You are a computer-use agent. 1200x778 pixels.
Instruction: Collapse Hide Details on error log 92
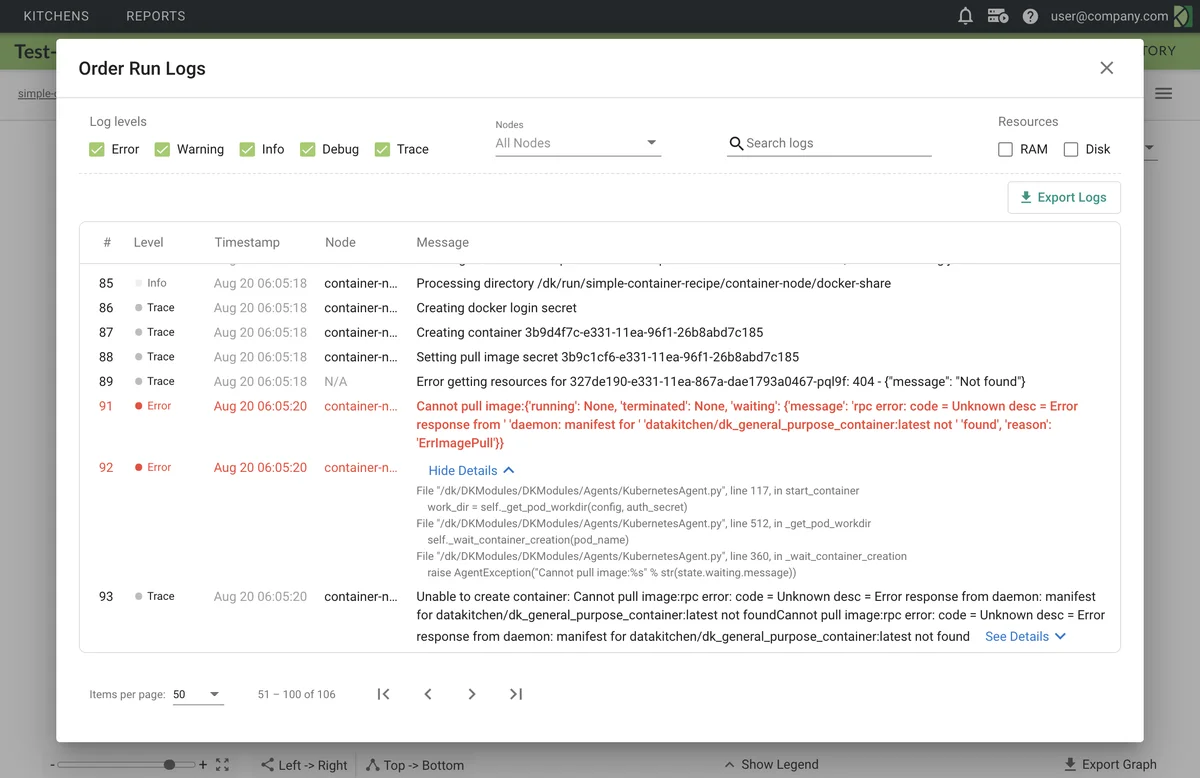coord(471,470)
